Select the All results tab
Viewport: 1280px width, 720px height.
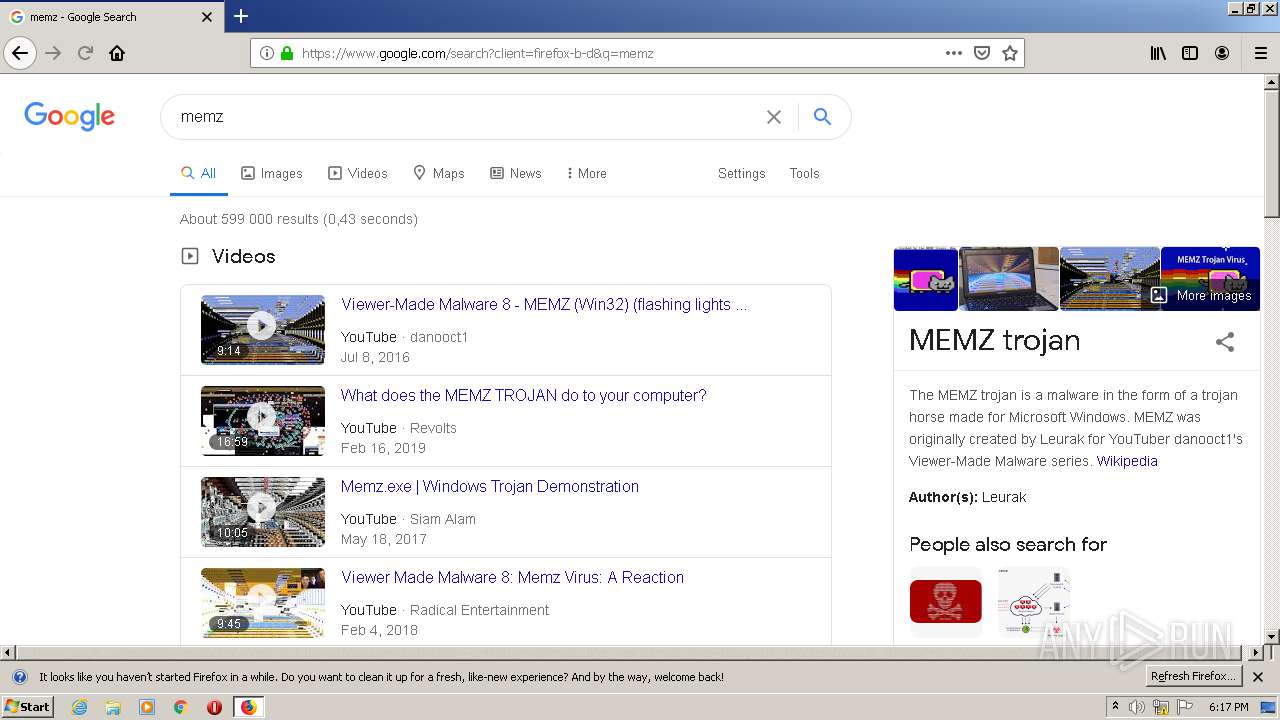click(x=198, y=173)
